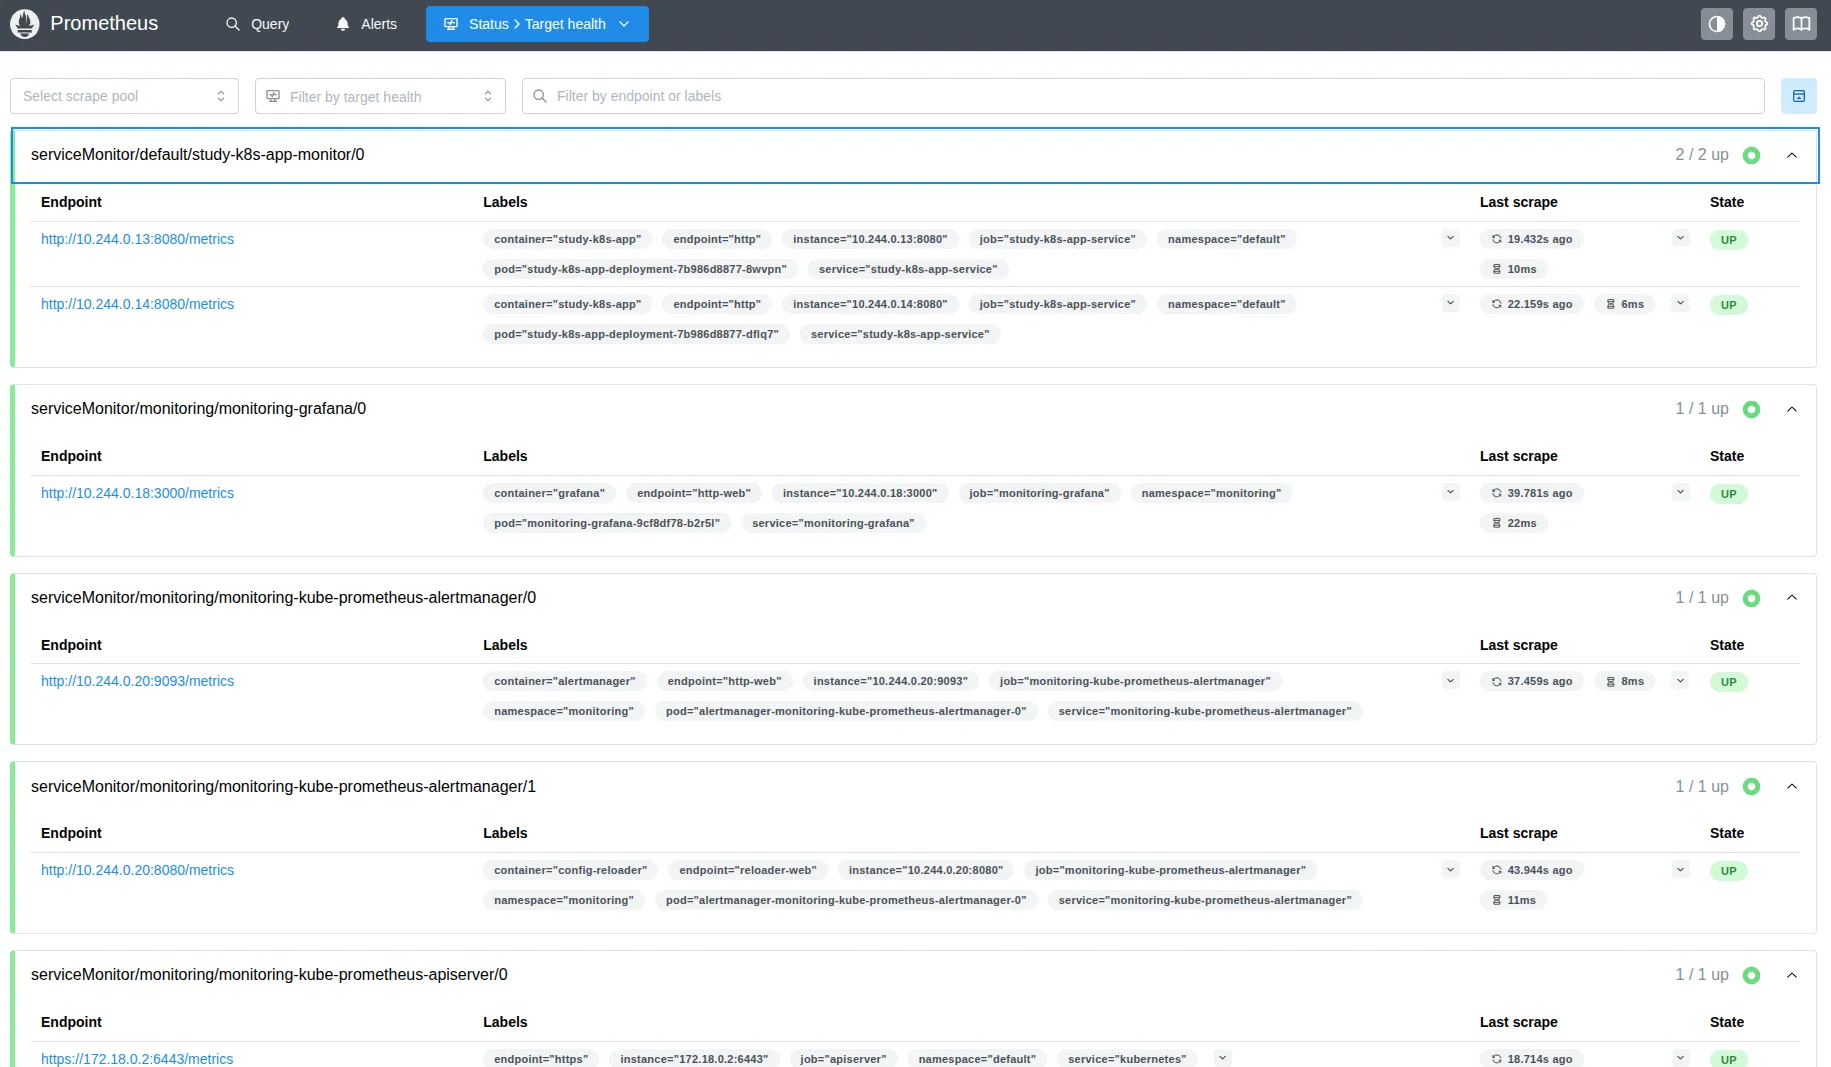Open the Select scrape pool dropdown
1831x1067 pixels.
[x=124, y=96]
